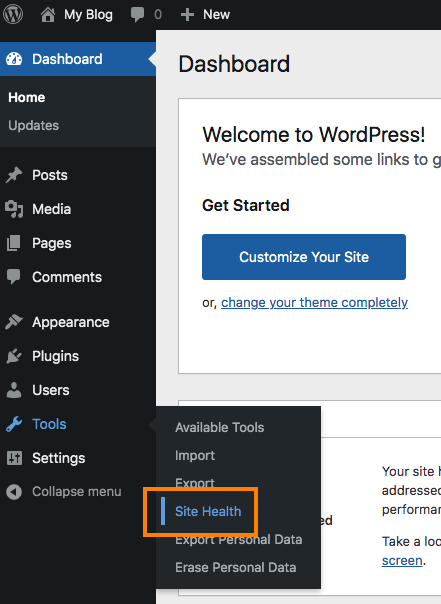Click the plus icon next to New
Image resolution: width=441 pixels, height=604 pixels.
click(x=187, y=15)
